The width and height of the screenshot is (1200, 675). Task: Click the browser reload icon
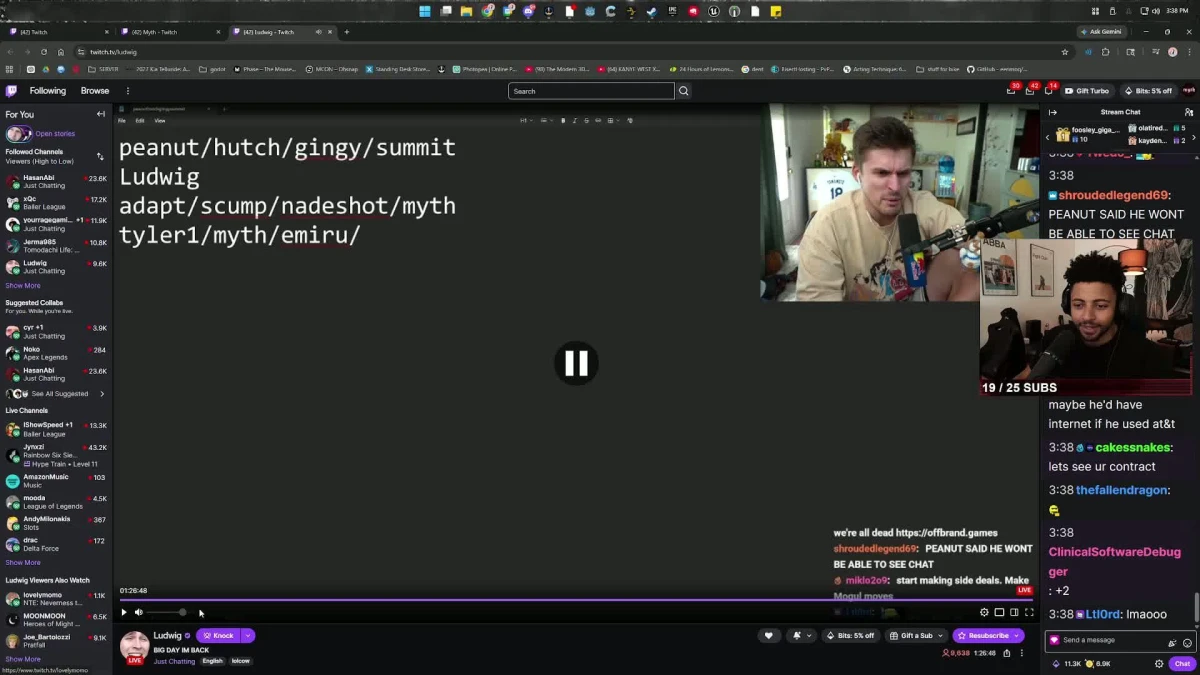tap(46, 52)
